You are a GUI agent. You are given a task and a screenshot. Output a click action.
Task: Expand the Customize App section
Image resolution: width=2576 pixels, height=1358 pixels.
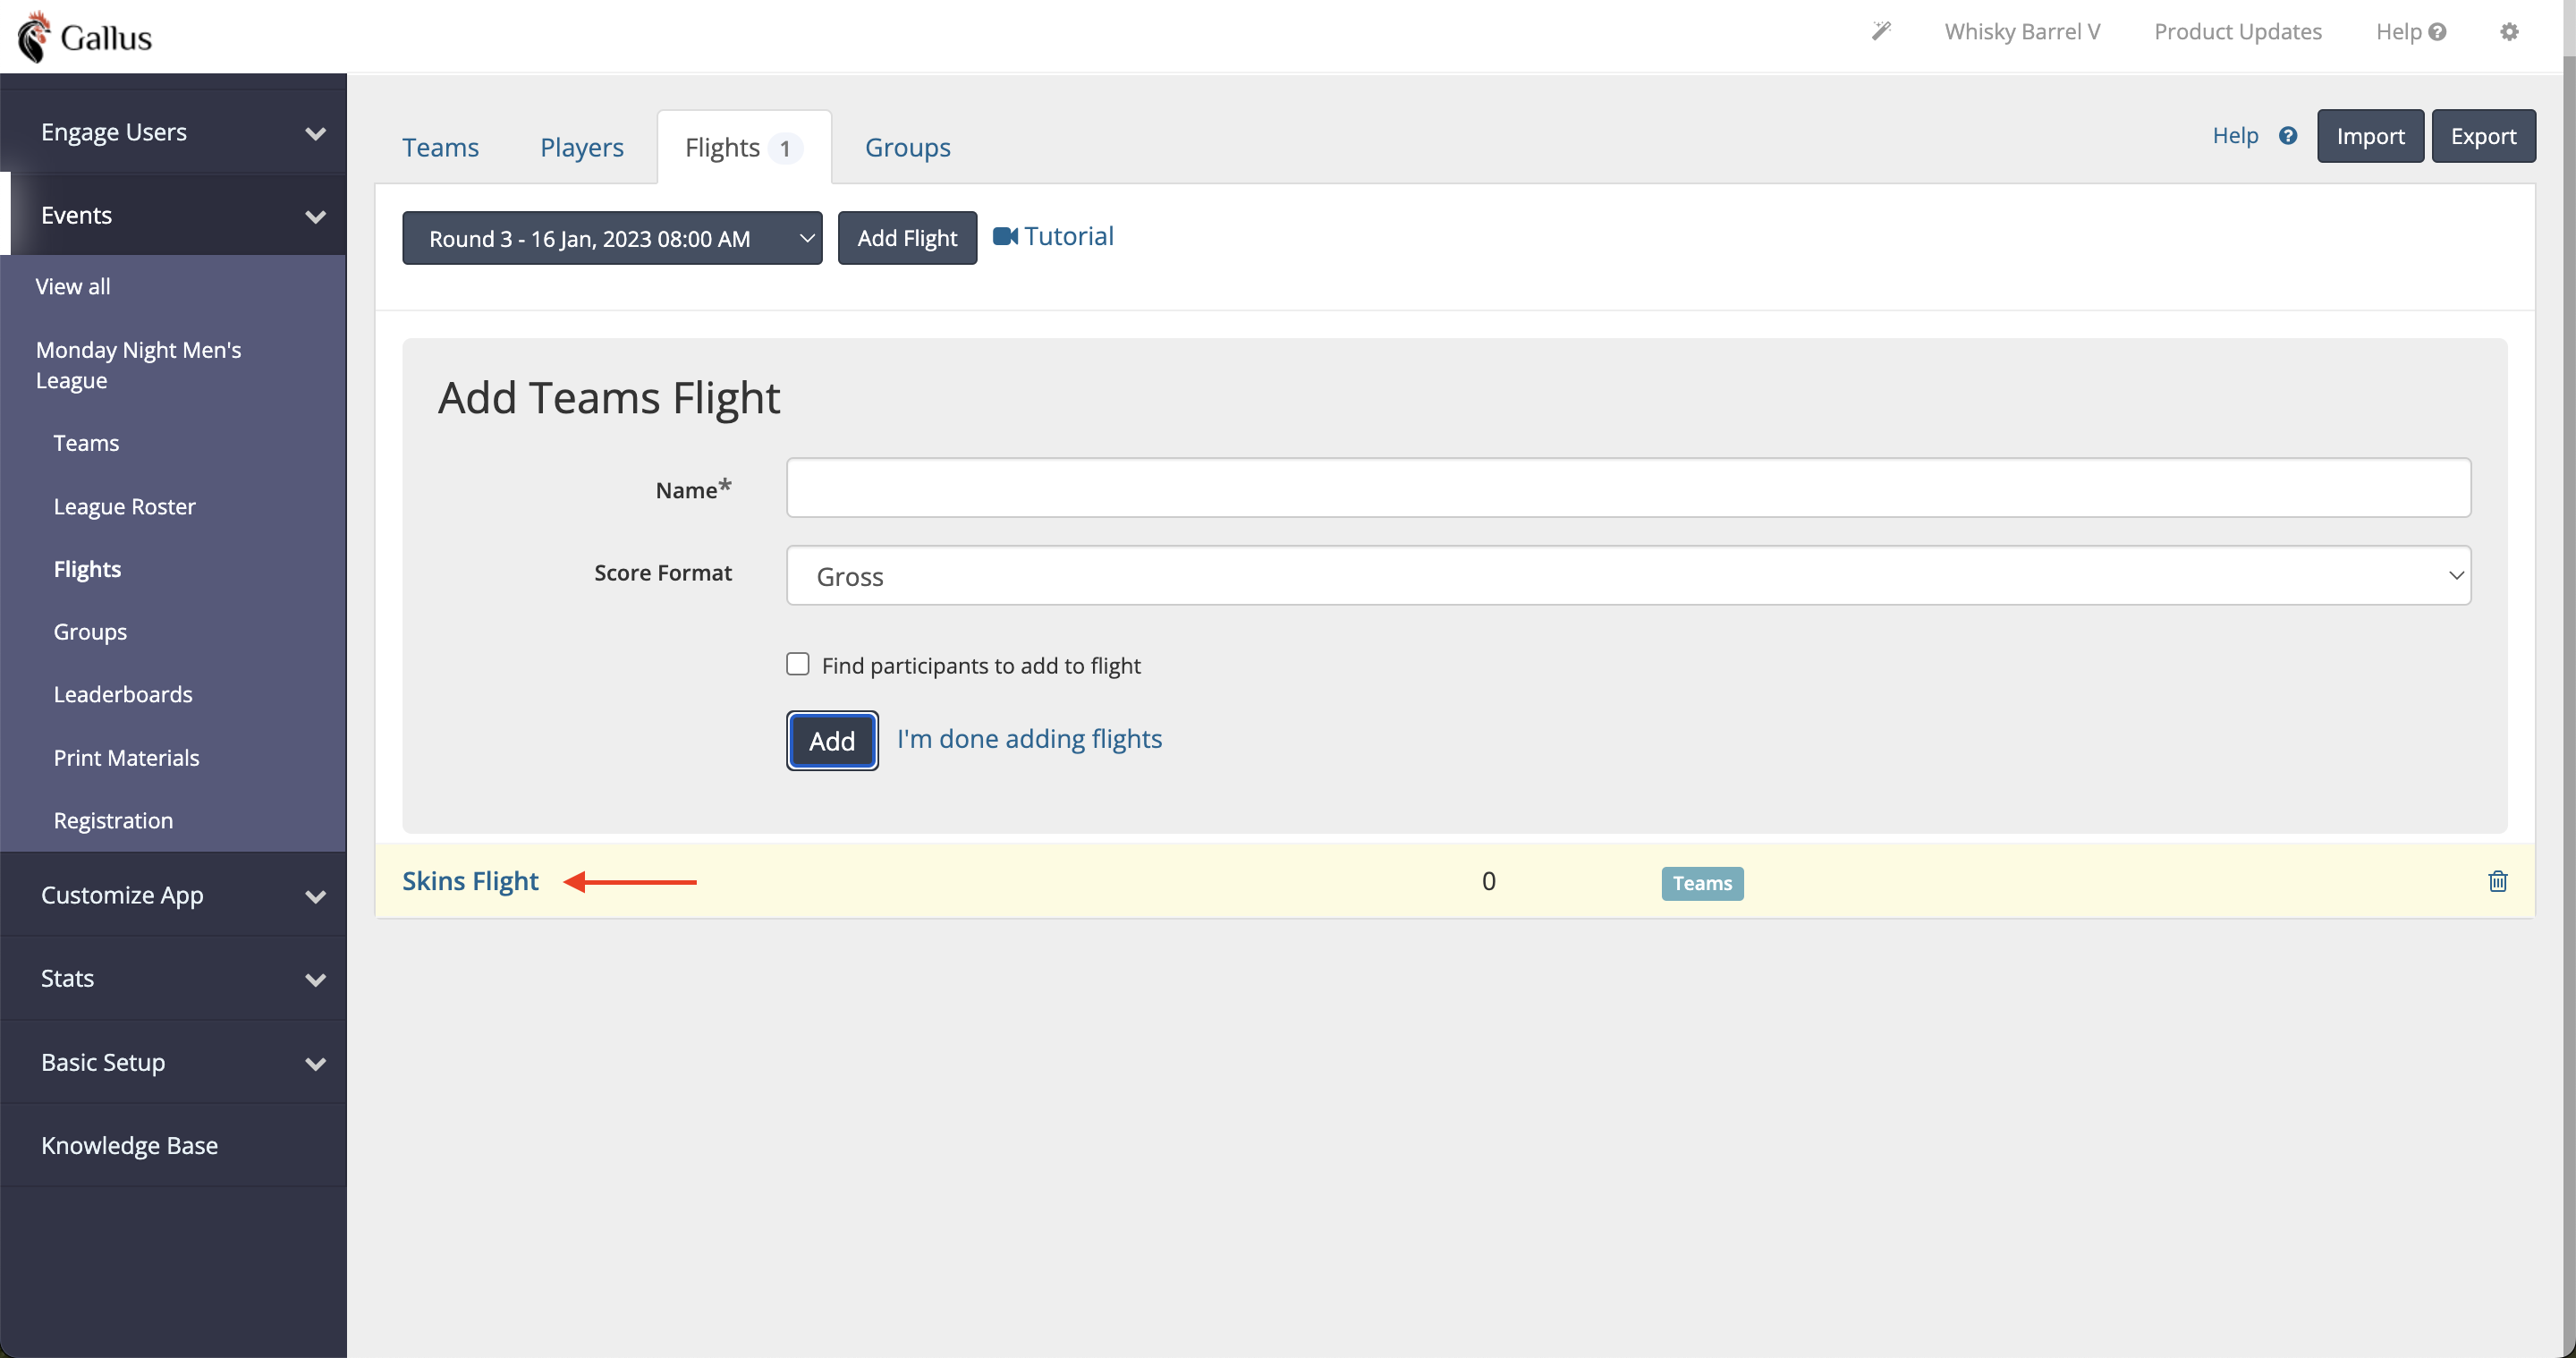click(174, 895)
